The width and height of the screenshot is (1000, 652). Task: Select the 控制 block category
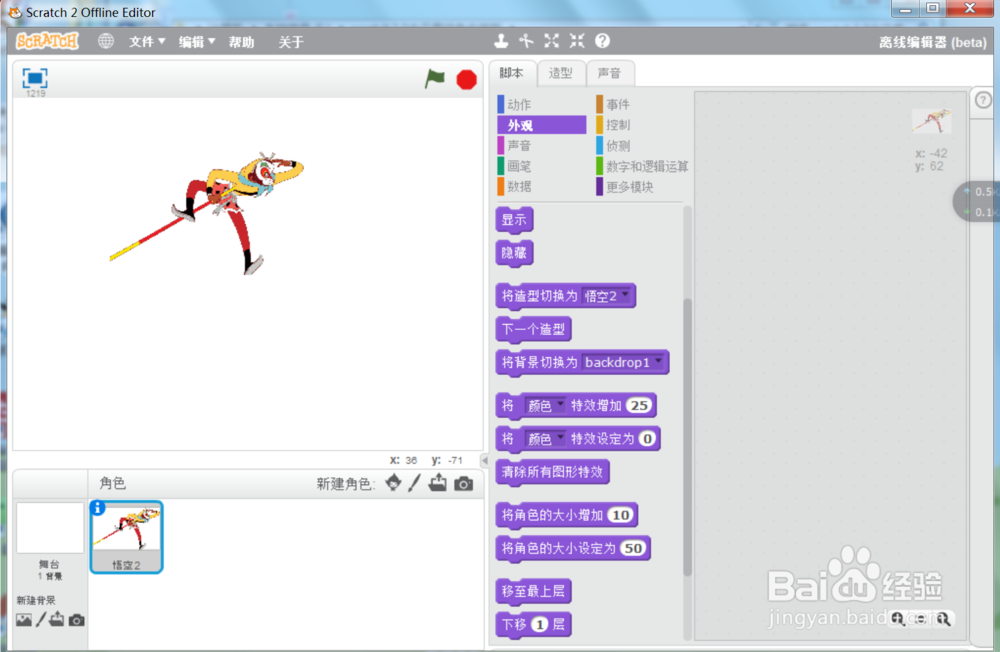click(642, 124)
